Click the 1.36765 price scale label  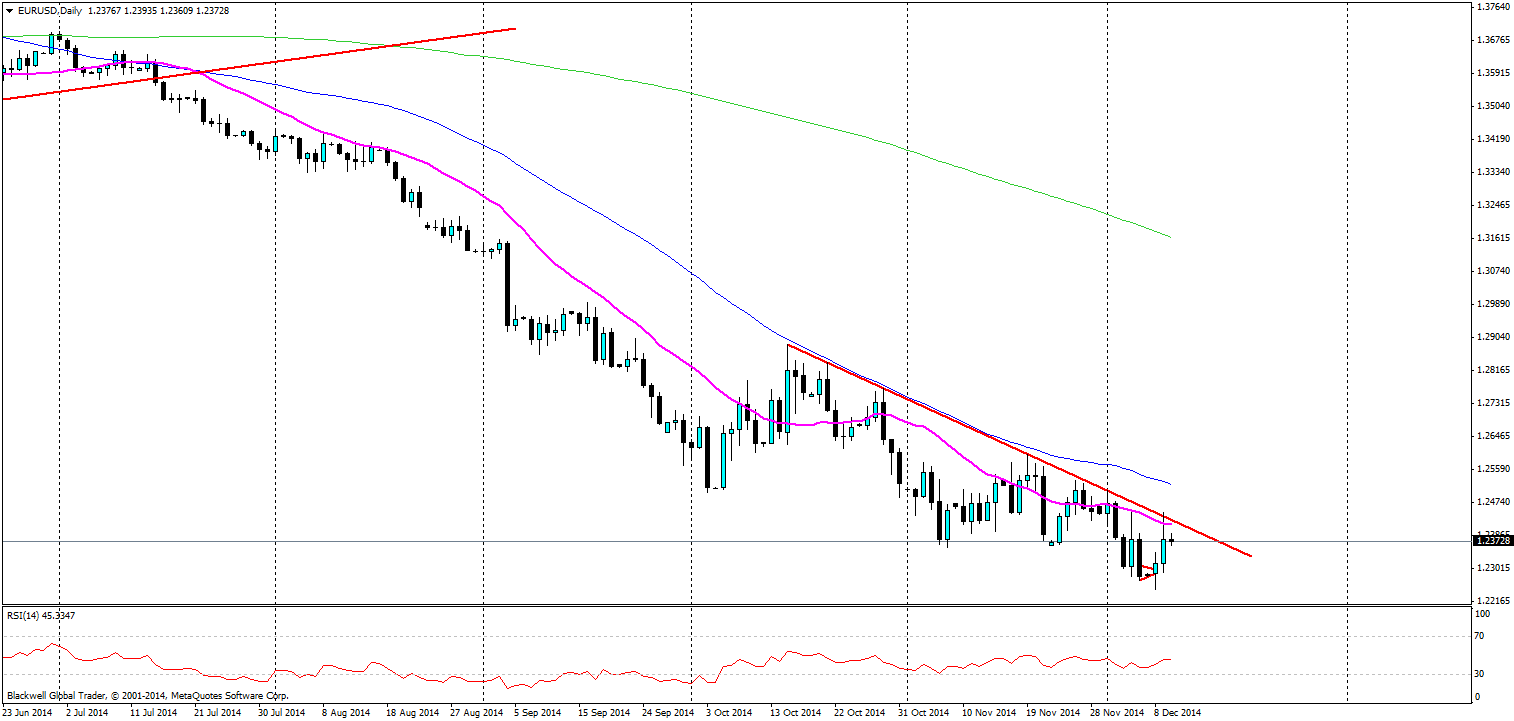point(1492,39)
